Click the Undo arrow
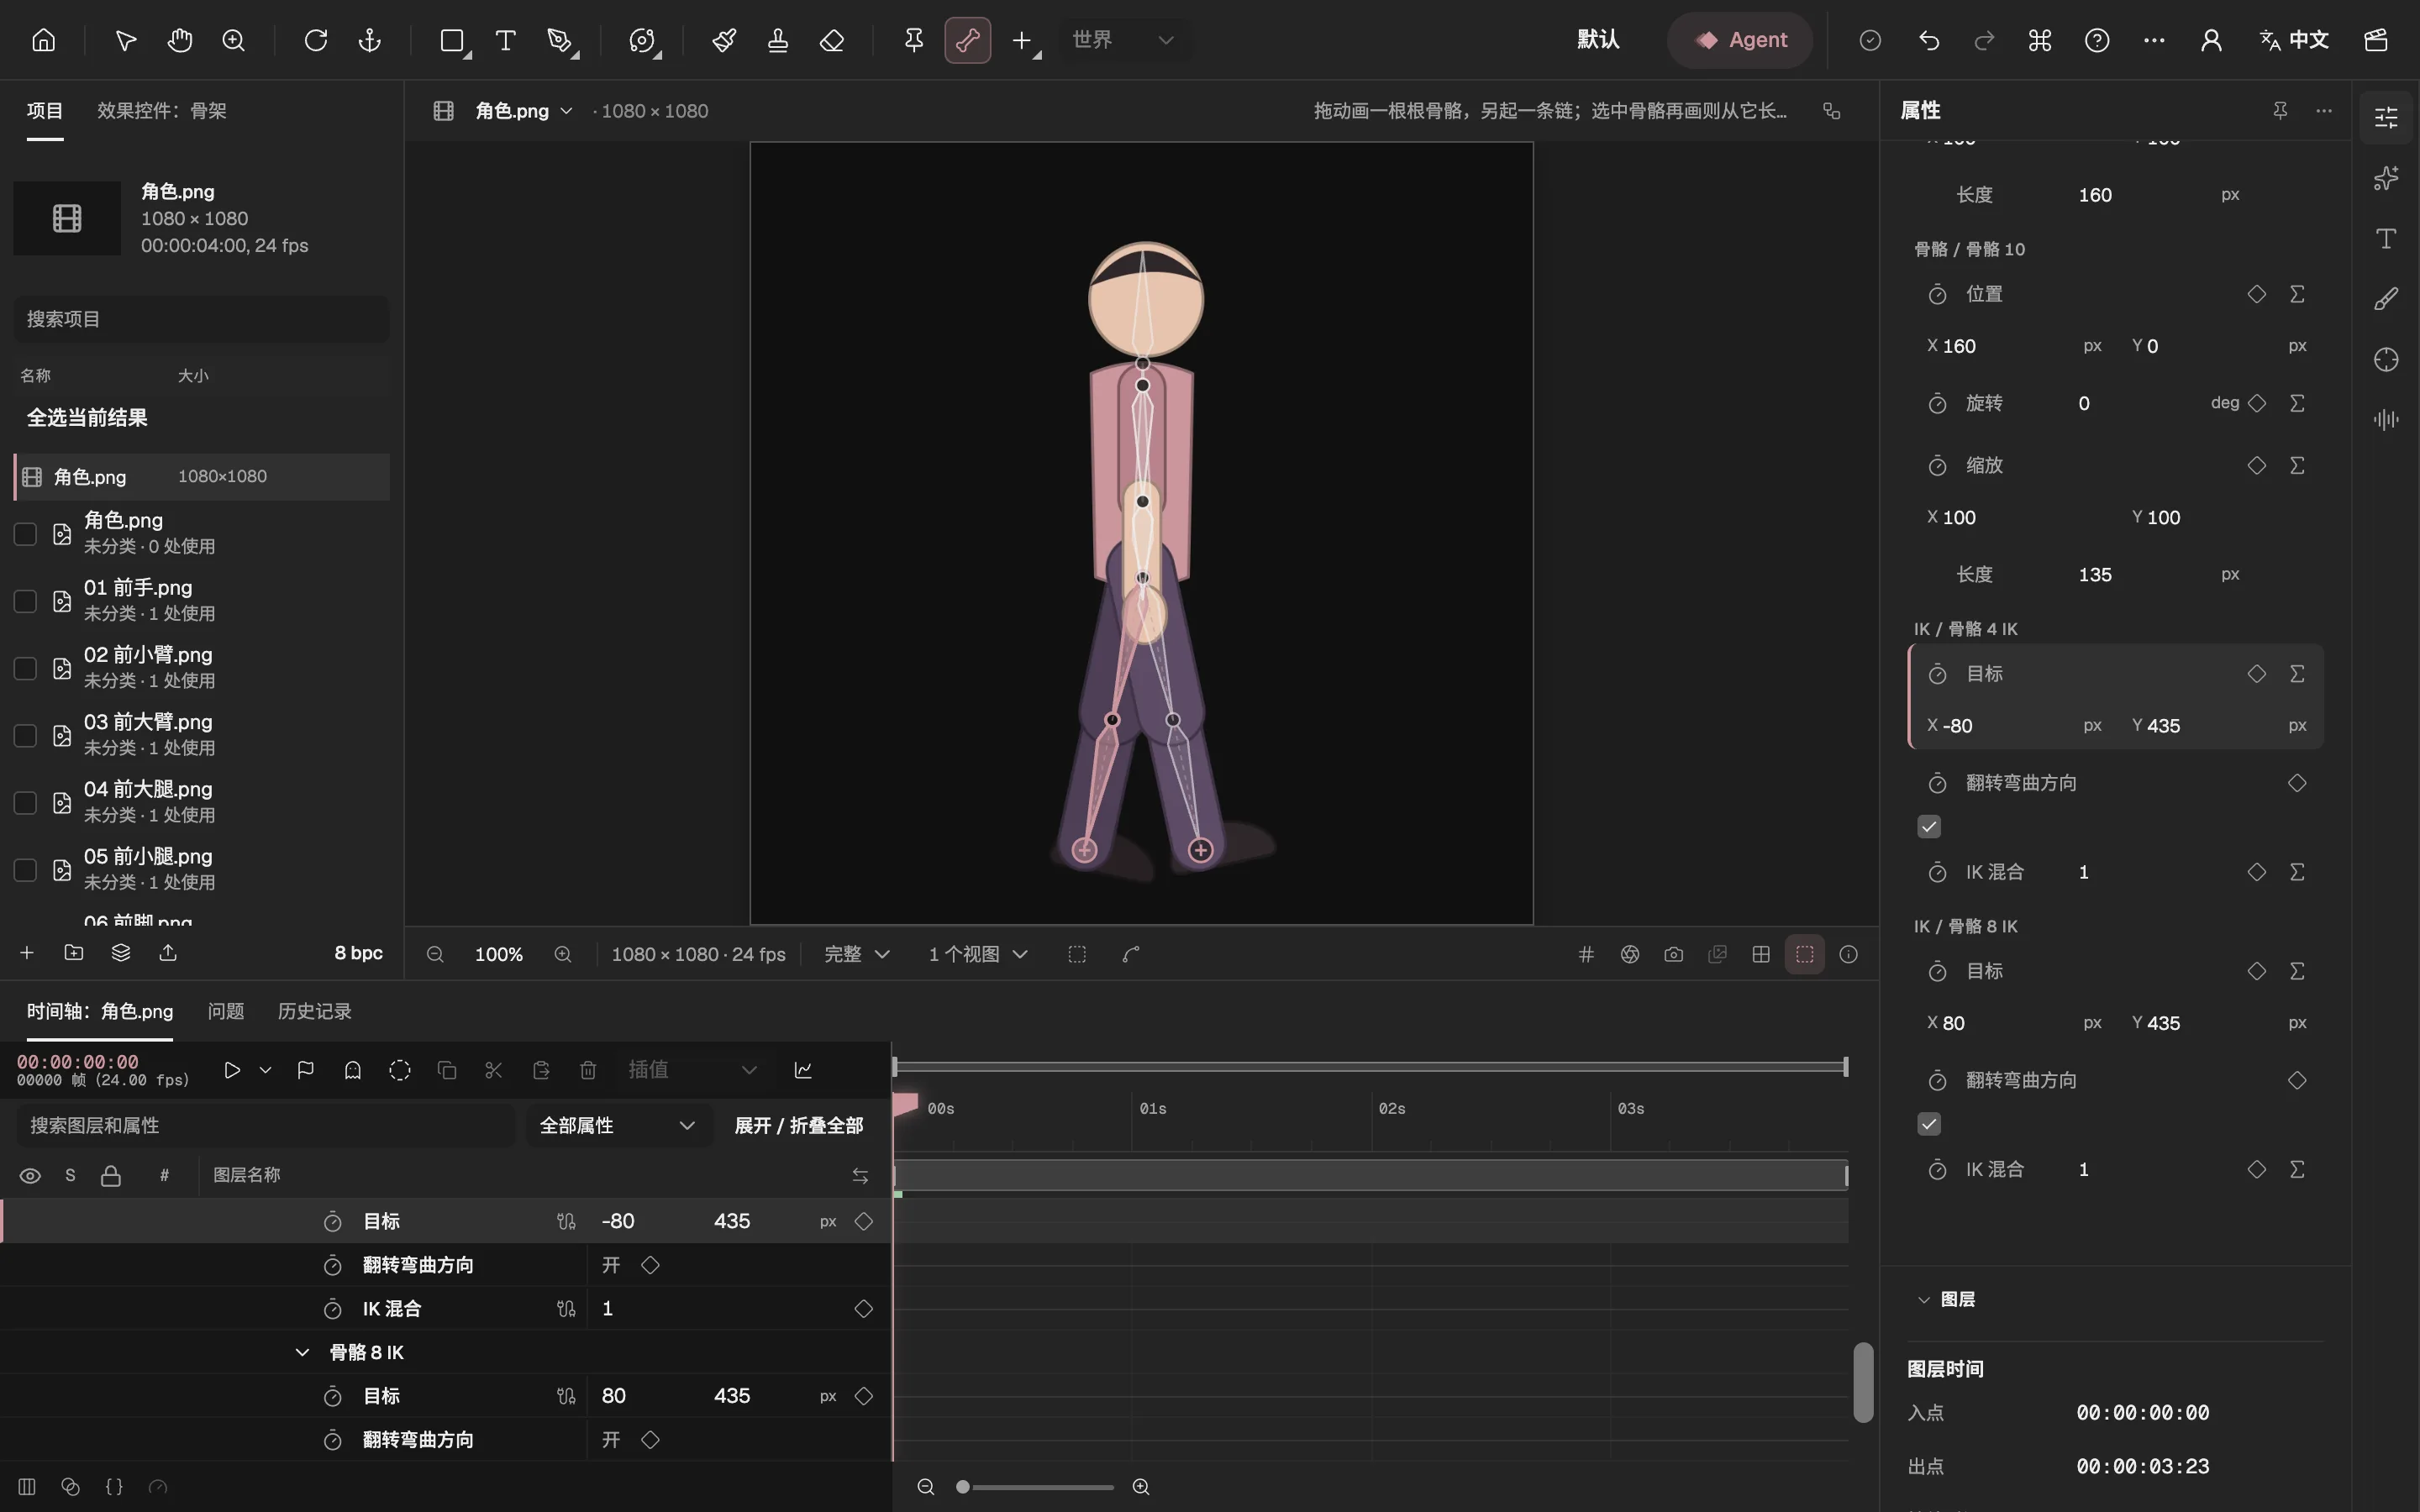This screenshot has width=2420, height=1512. (x=1929, y=40)
